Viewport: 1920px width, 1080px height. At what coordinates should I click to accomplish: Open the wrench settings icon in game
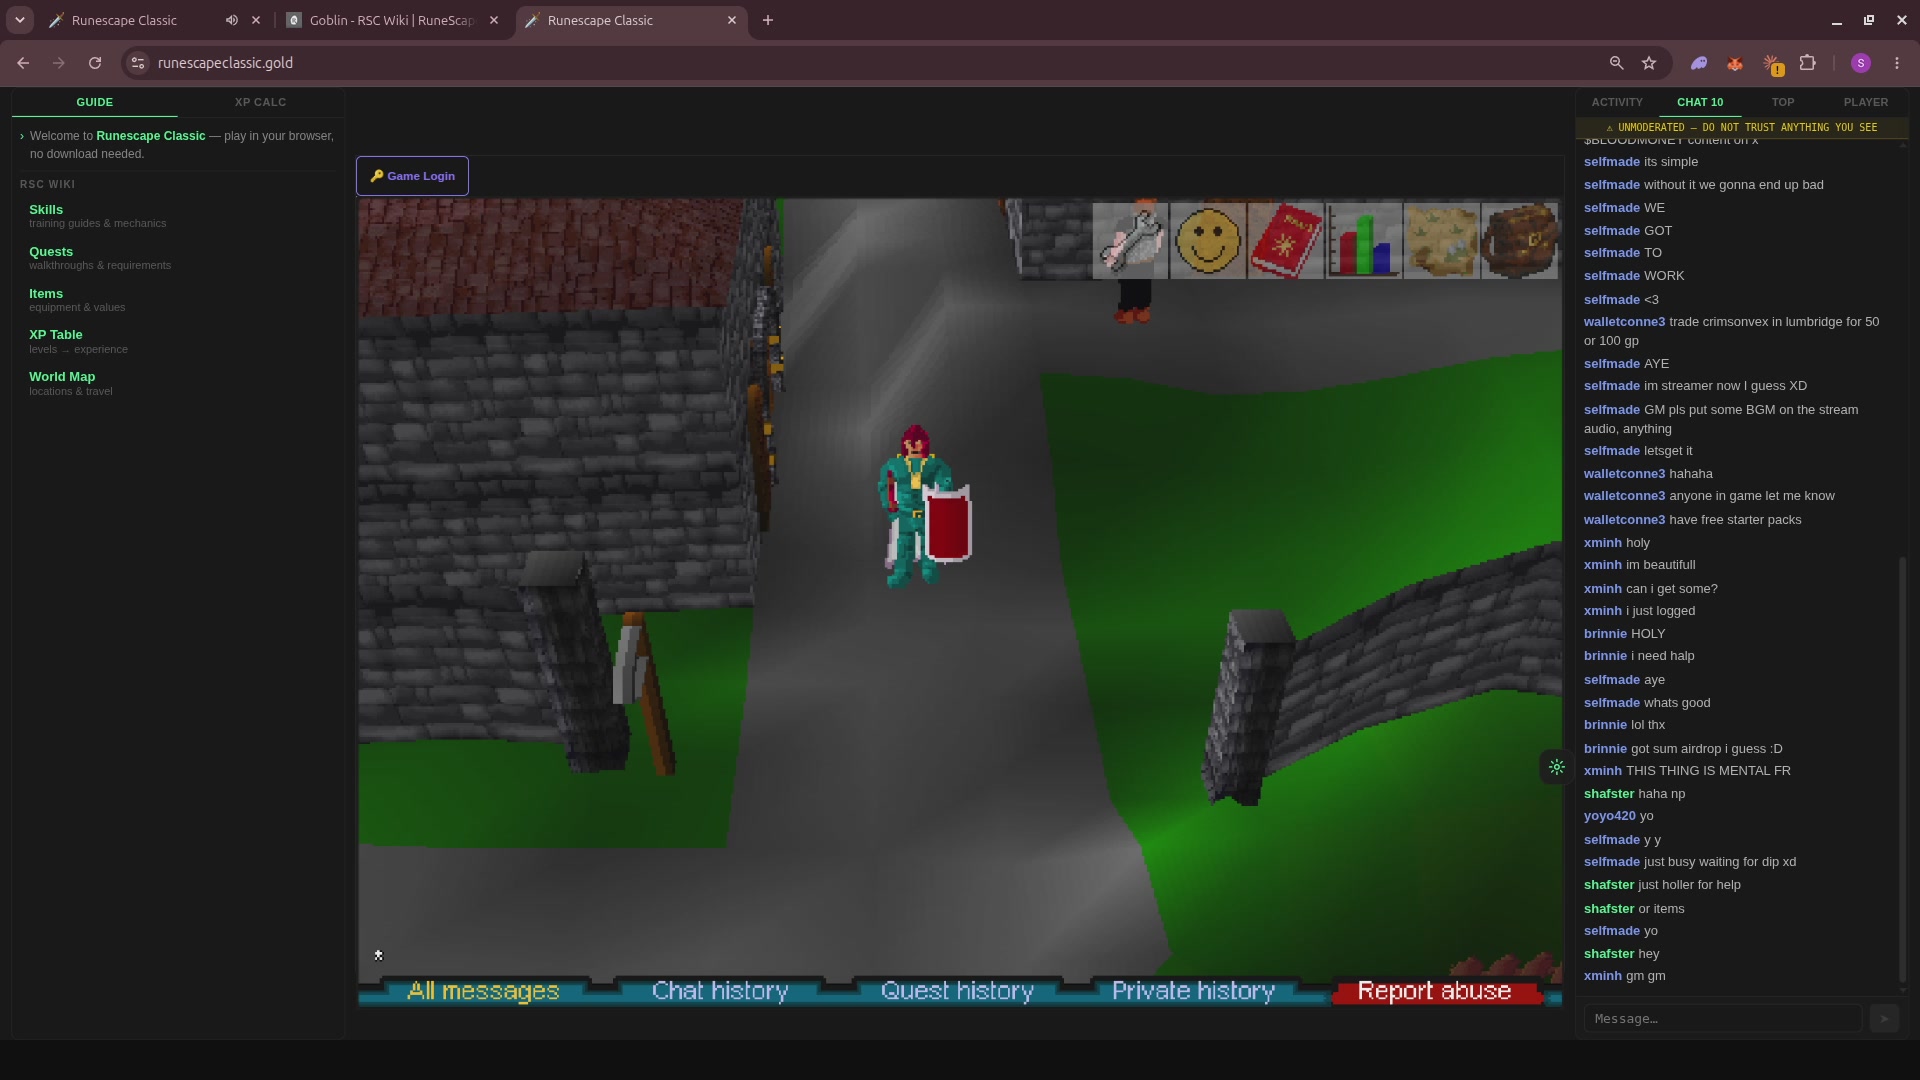(1130, 241)
